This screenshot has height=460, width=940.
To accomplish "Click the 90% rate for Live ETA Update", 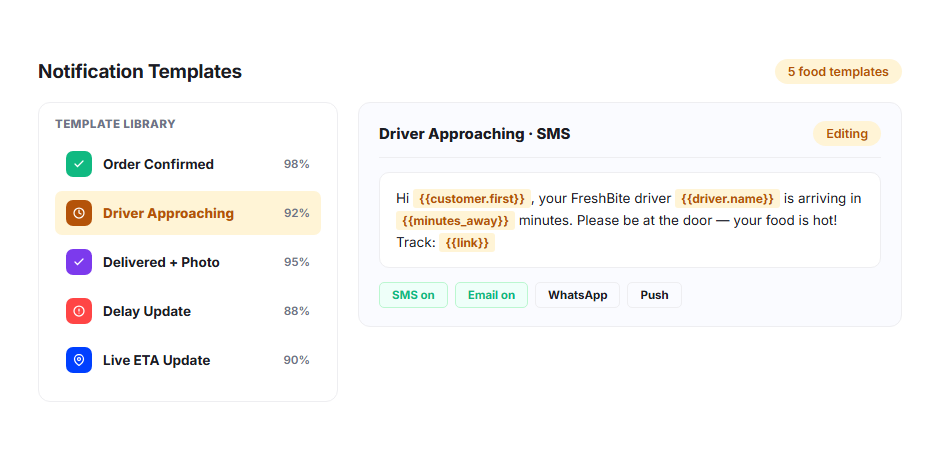I will pos(297,360).
